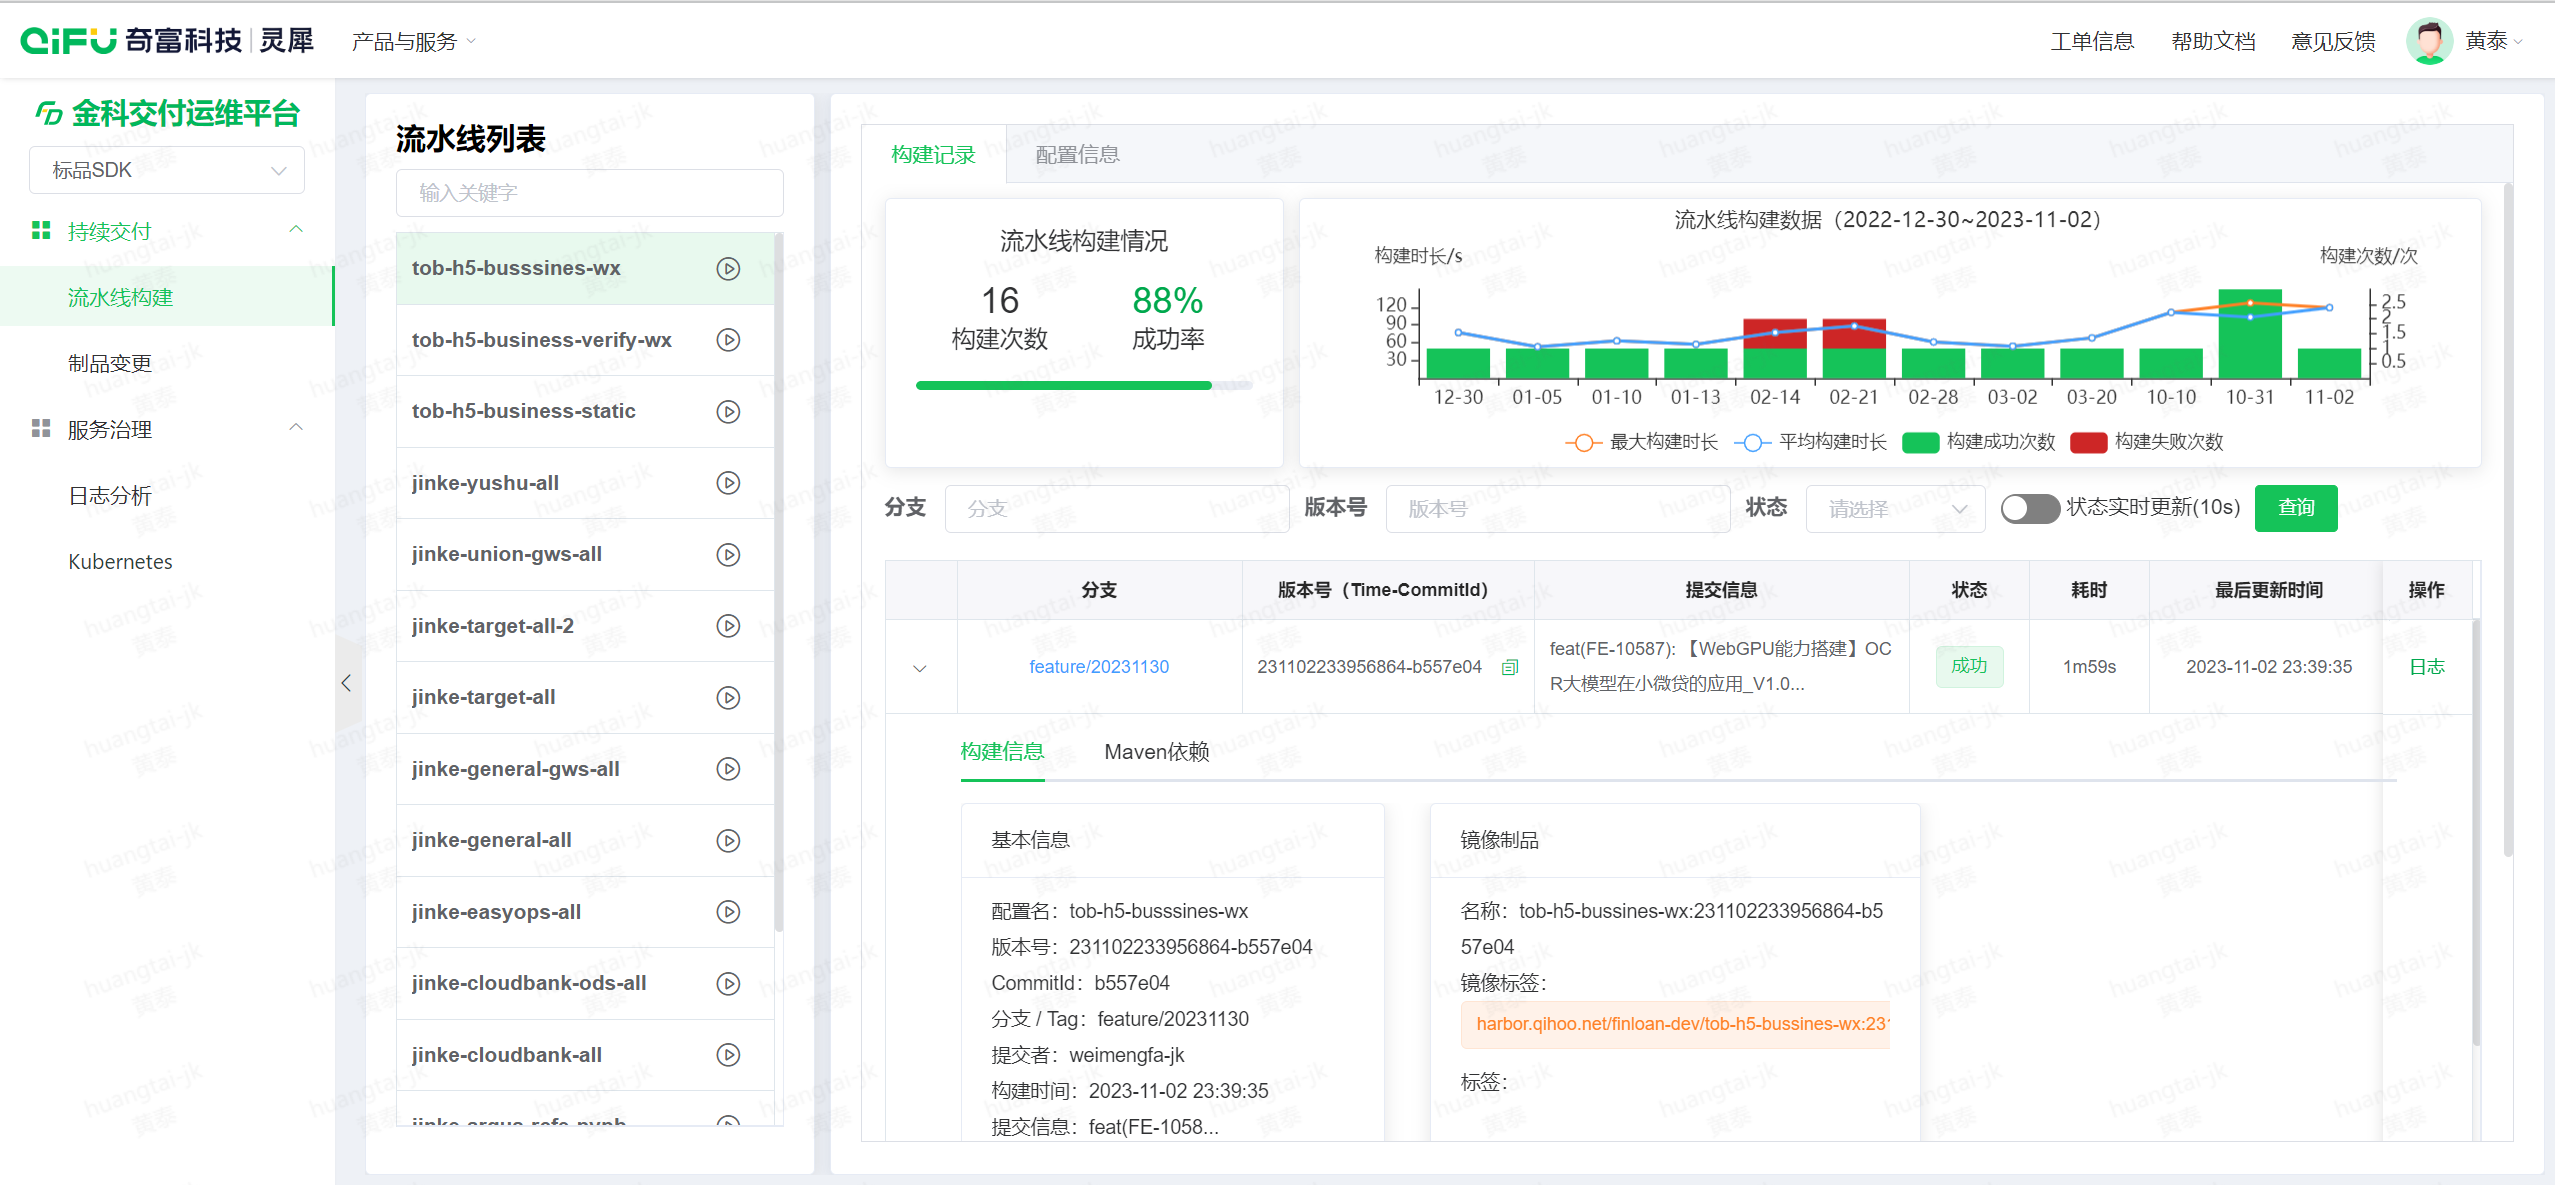Run the tob-h5-busssines-wx pipeline
The height and width of the screenshot is (1185, 2555).
[x=726, y=268]
